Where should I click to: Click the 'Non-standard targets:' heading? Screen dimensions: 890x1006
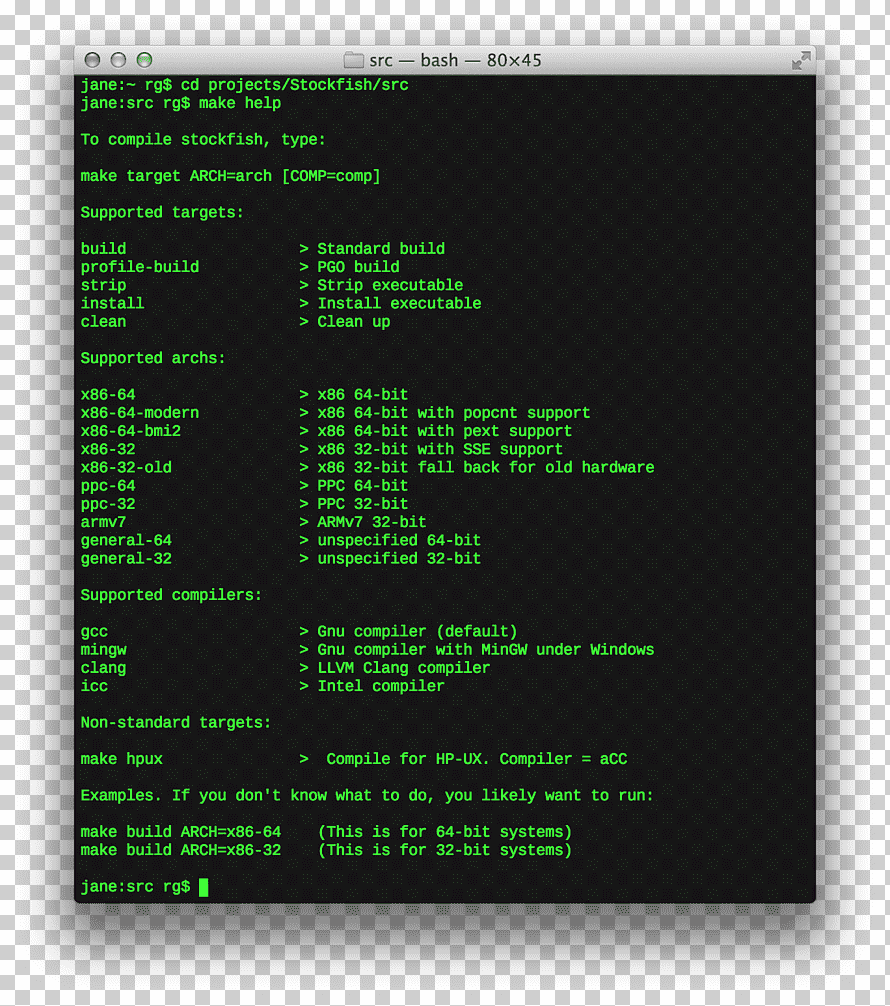(176, 723)
